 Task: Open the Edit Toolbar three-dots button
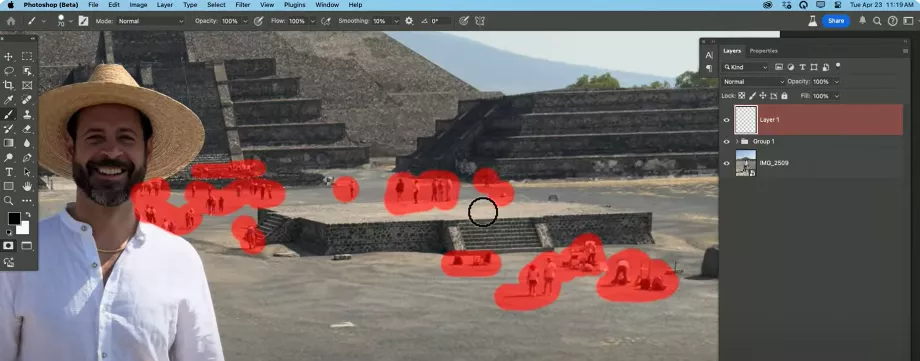(27, 201)
